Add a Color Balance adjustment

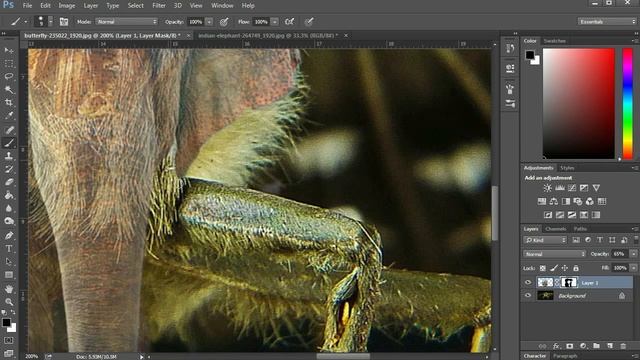[553, 201]
